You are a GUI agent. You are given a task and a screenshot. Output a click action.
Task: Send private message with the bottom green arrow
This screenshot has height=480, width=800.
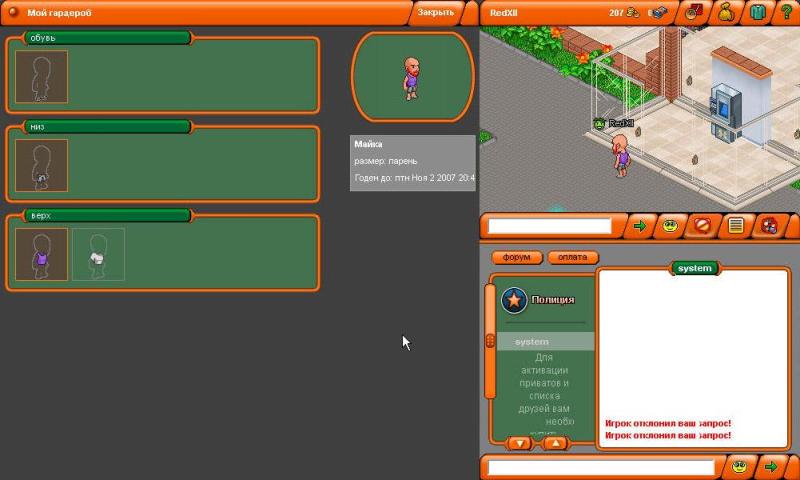tap(770, 467)
